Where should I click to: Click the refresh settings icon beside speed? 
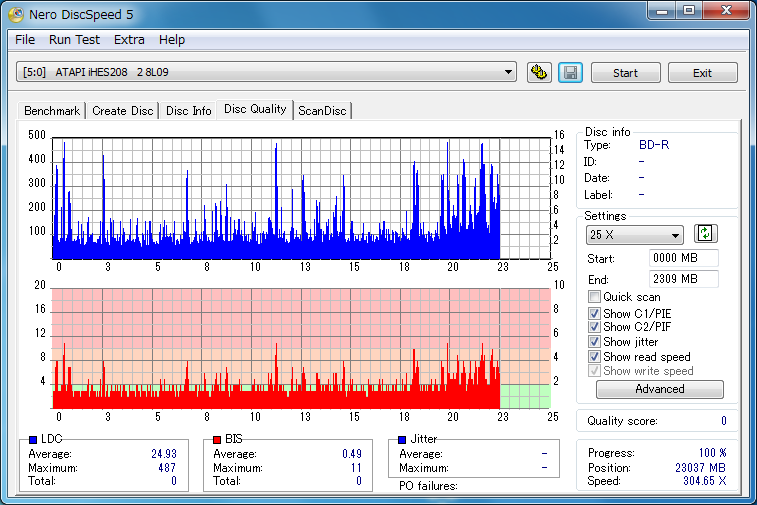(705, 234)
